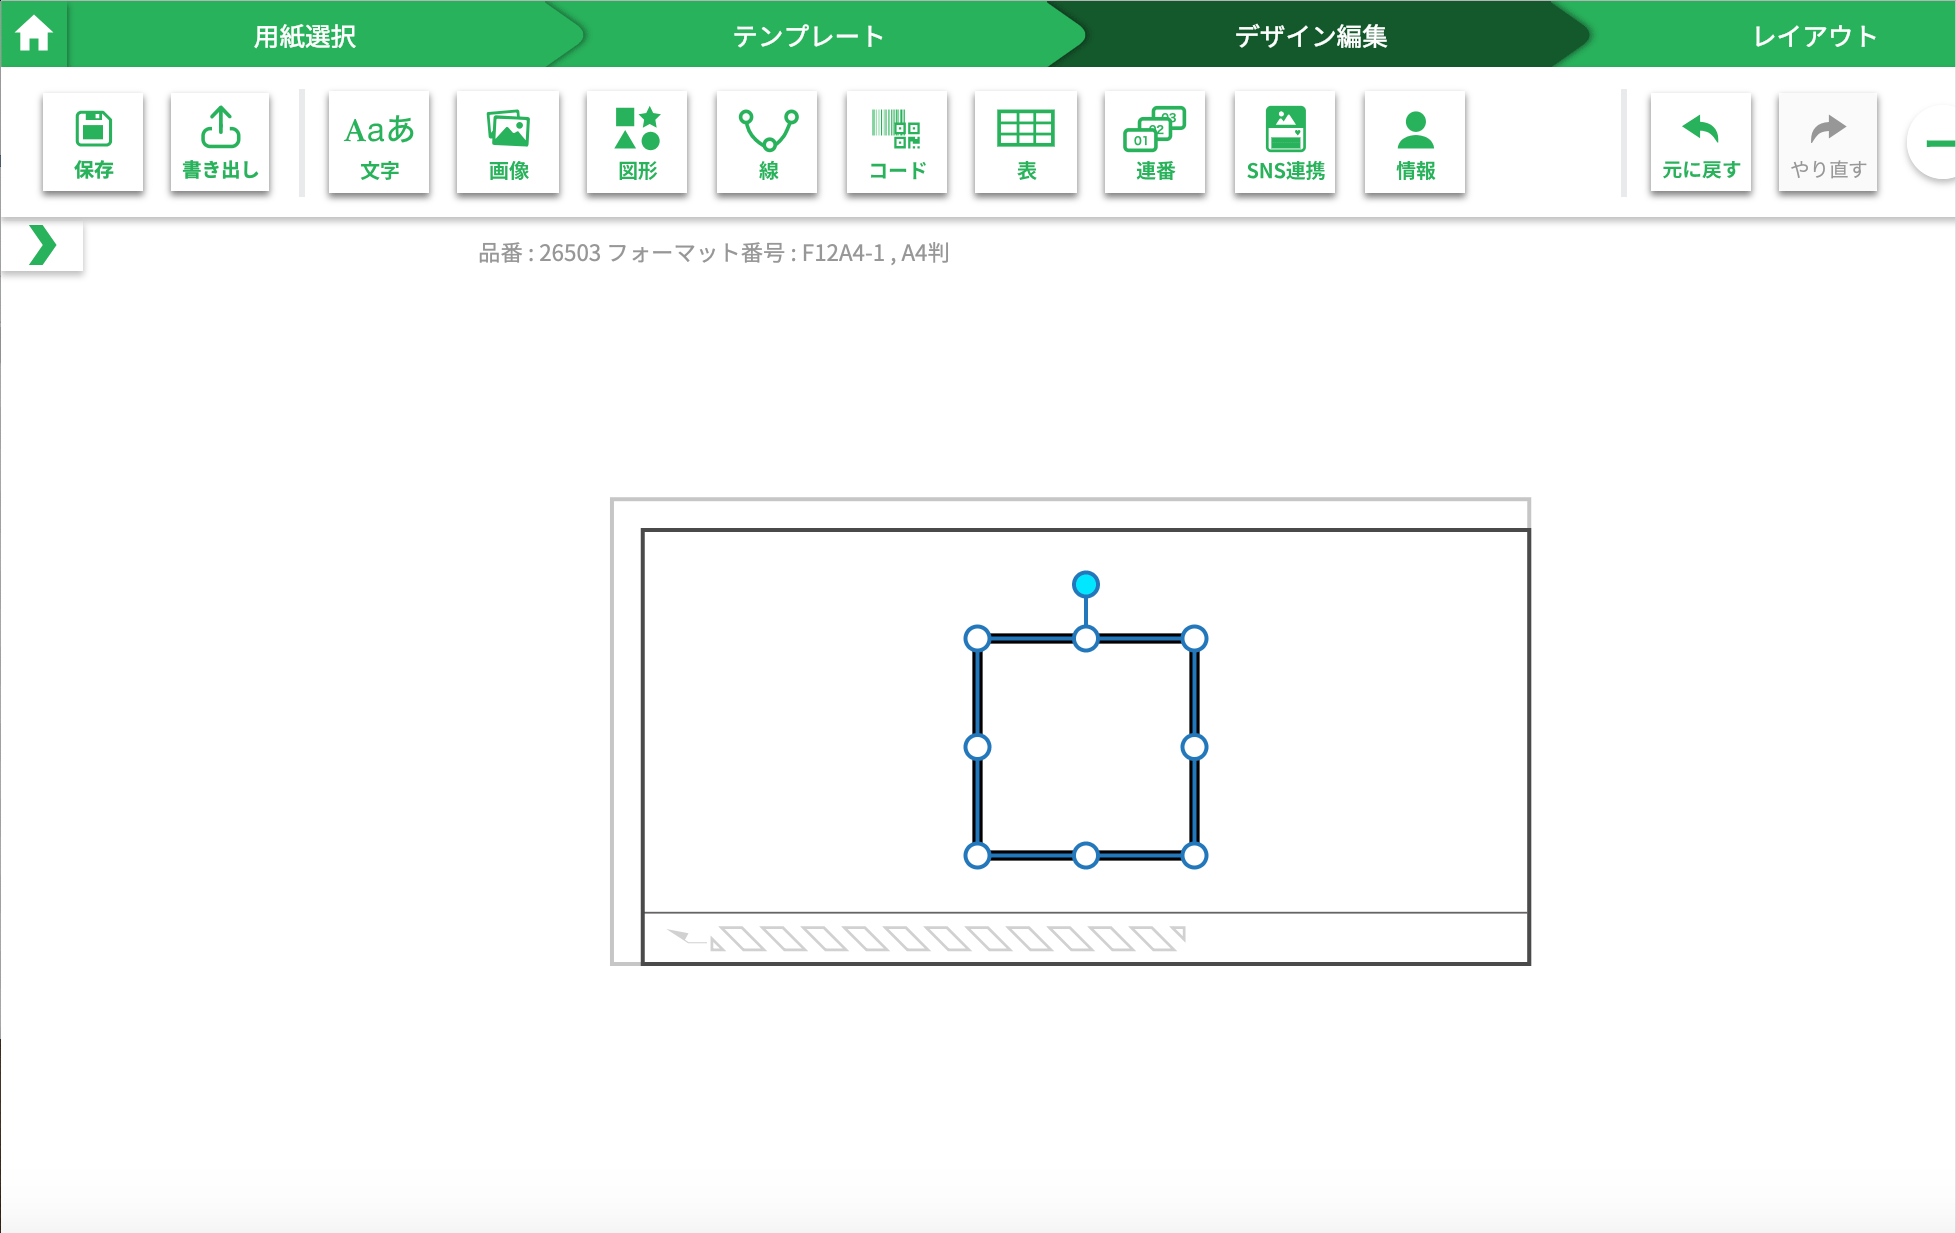This screenshot has width=1956, height=1233.
Task: Open the SNS連携 tool
Action: coord(1285,142)
